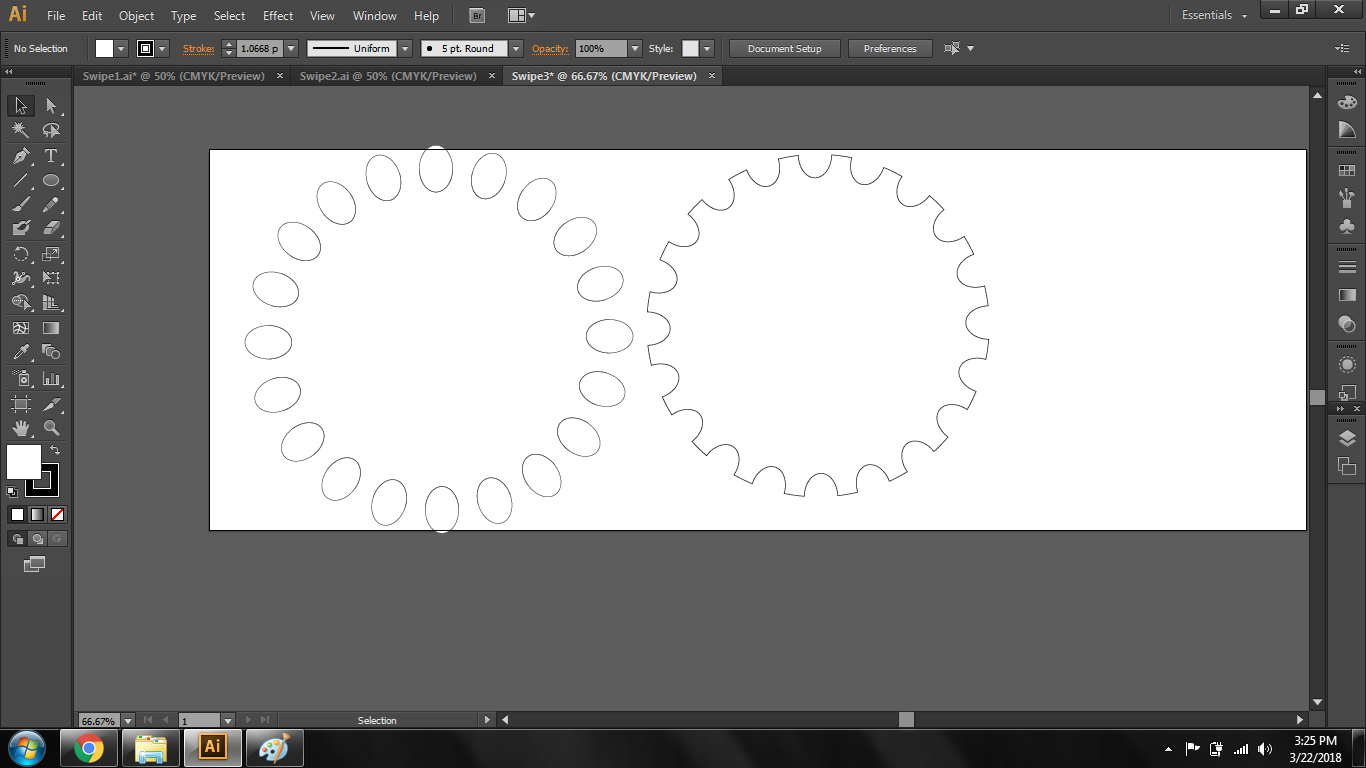
Task: Open the Essentials workspace switcher
Action: [1214, 16]
